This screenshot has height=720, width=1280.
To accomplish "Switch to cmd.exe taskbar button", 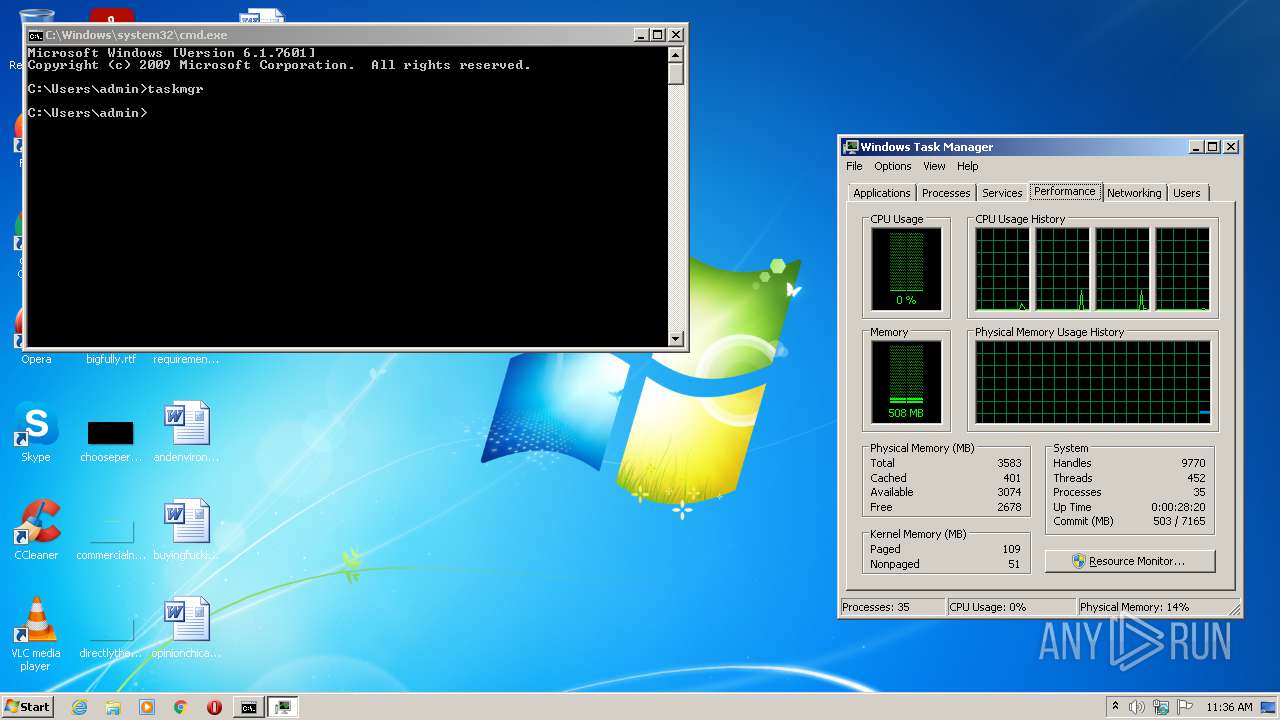I will click(249, 707).
